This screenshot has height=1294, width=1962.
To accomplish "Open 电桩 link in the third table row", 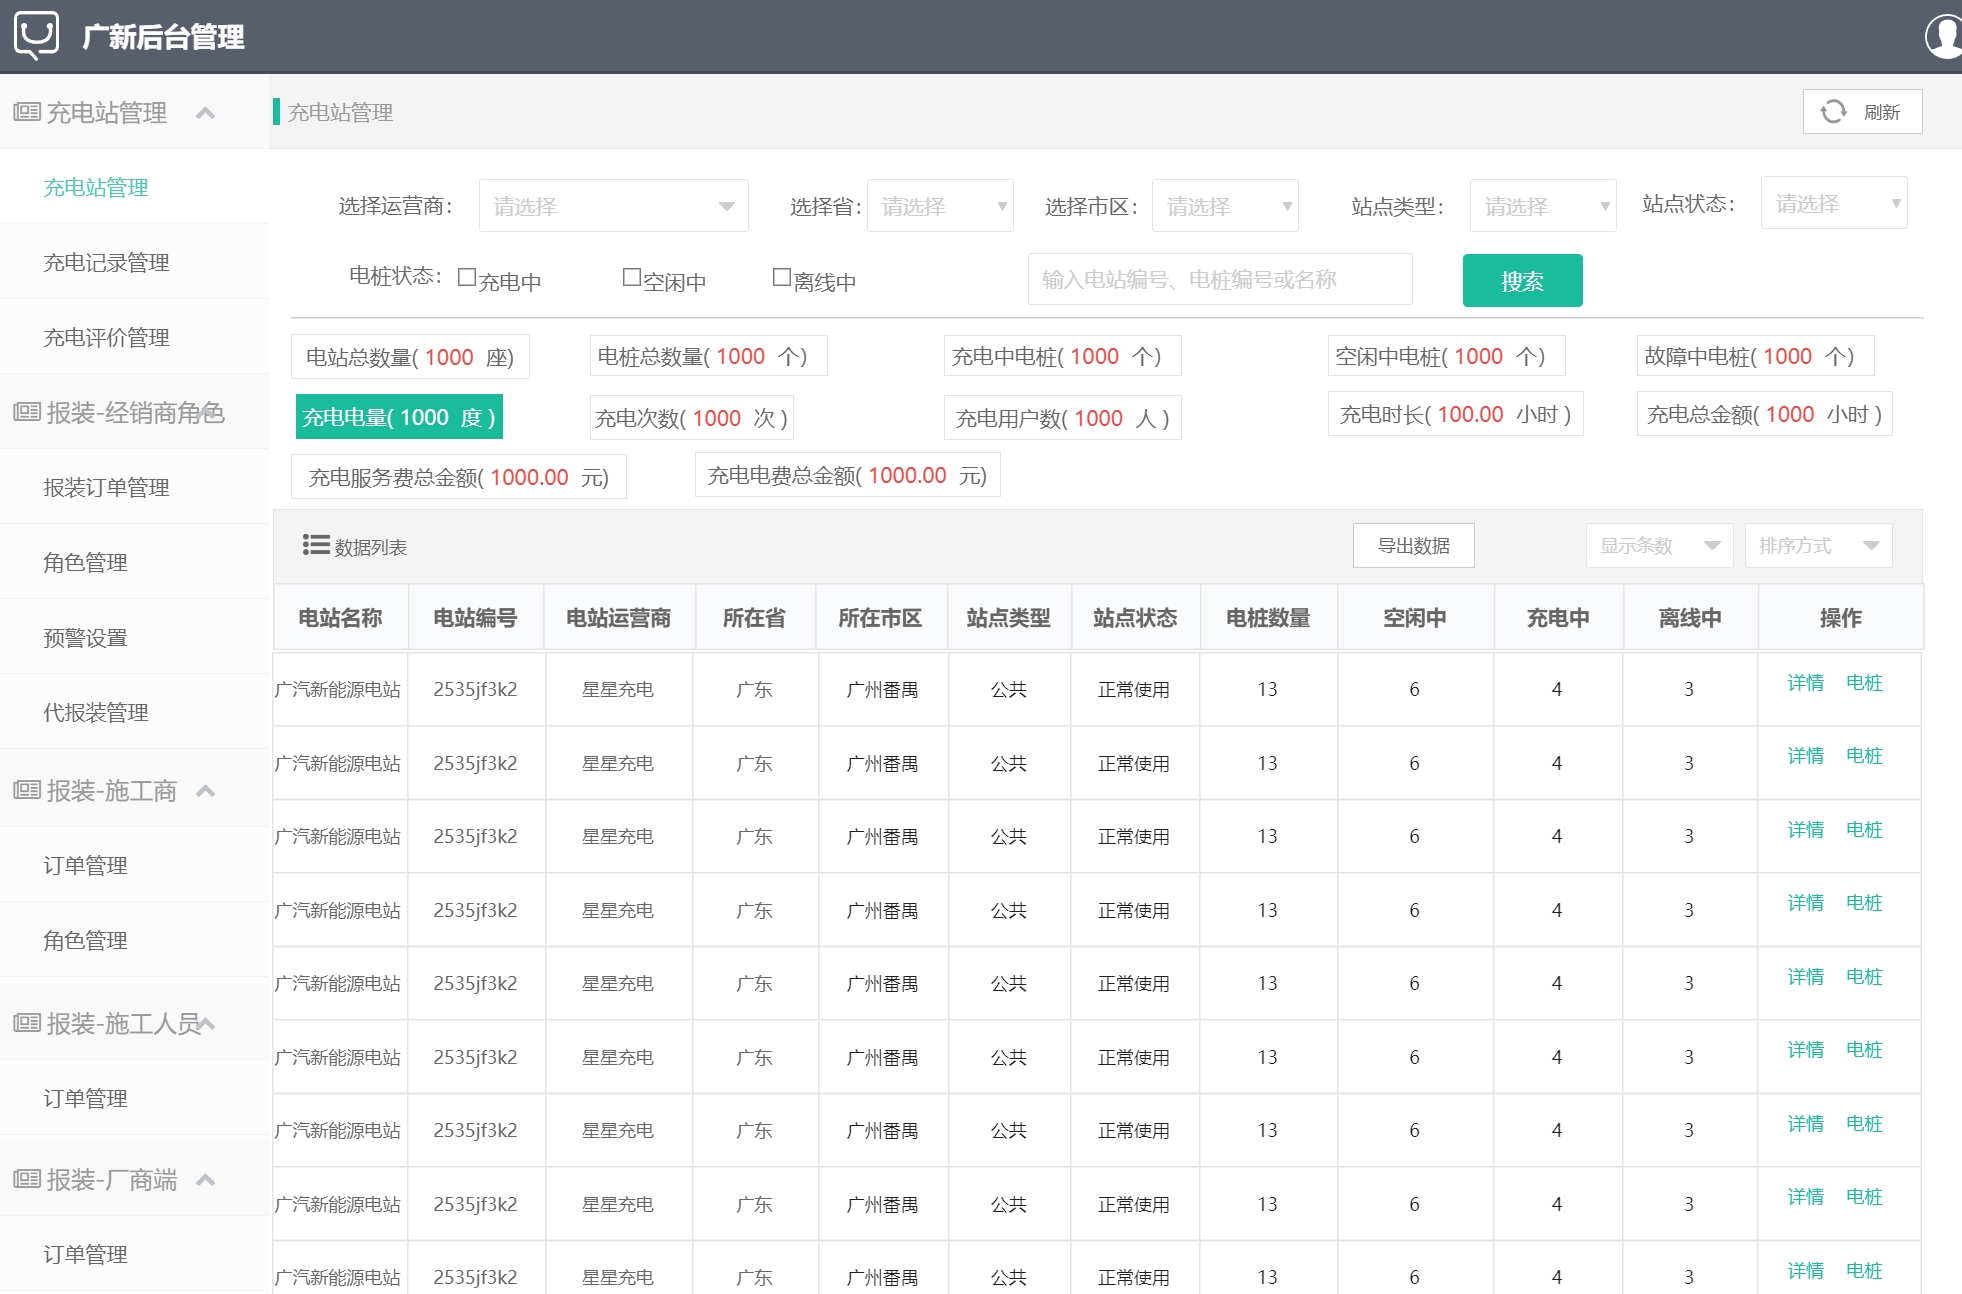I will (x=1864, y=830).
